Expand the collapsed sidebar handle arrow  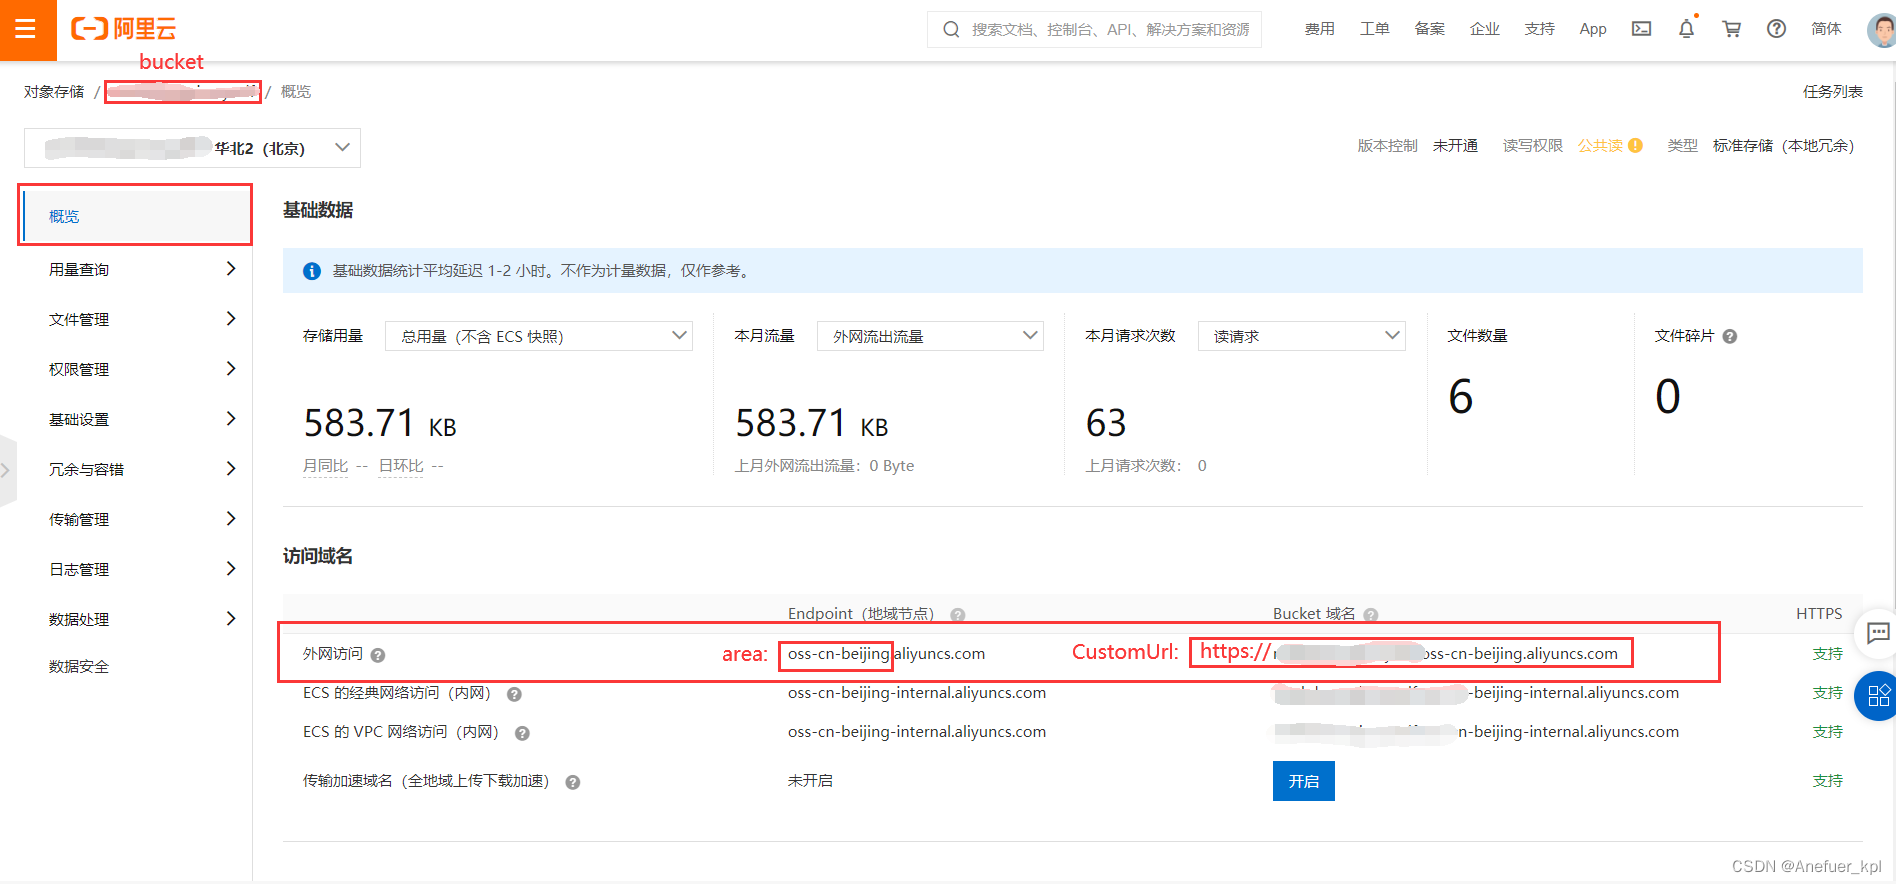7,470
